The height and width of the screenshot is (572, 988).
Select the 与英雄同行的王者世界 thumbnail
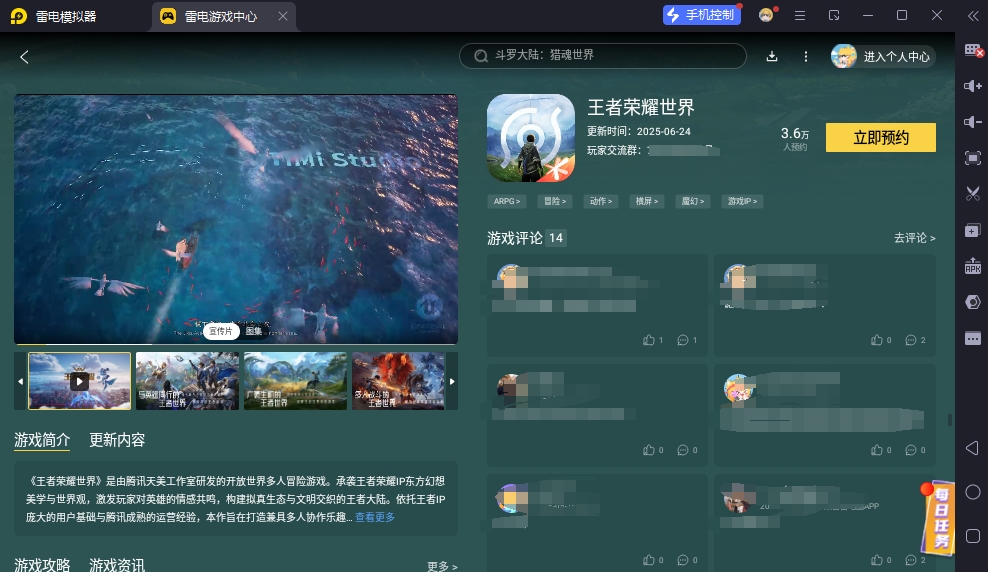point(187,381)
